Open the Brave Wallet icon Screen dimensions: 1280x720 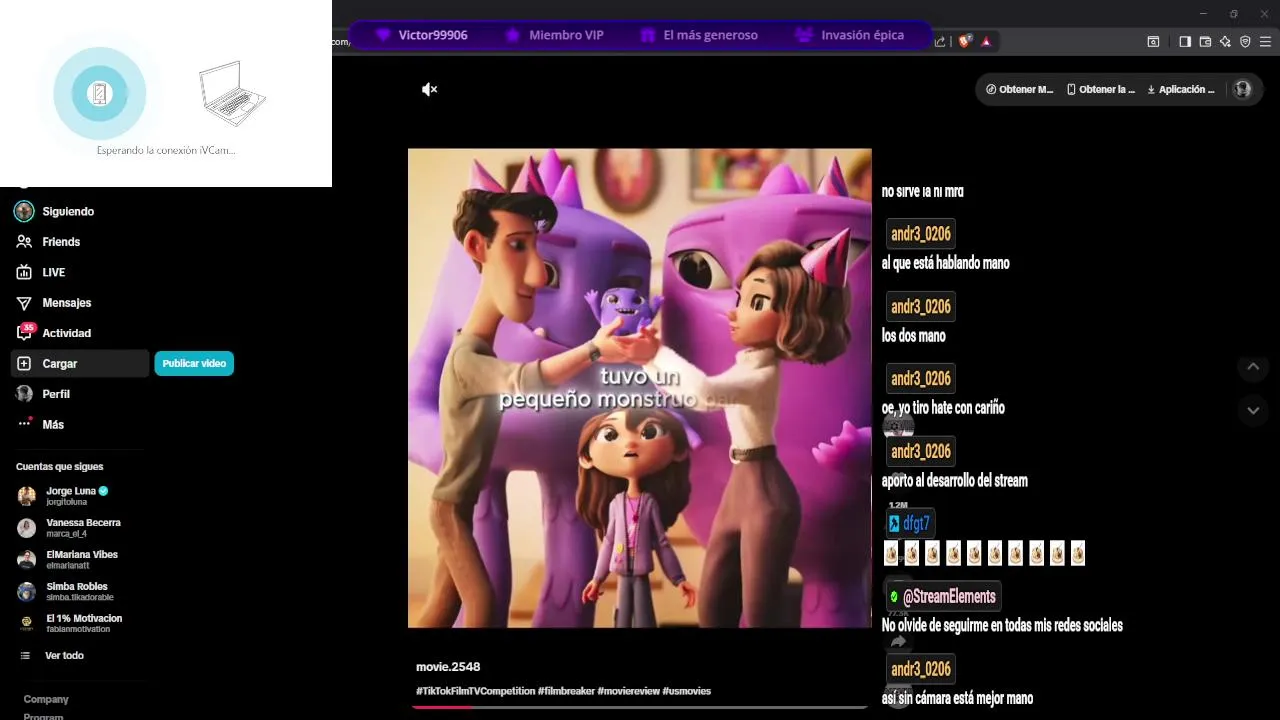tap(1205, 41)
